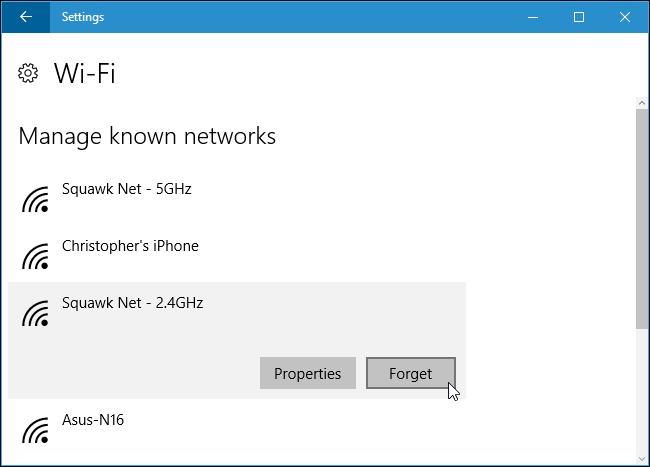Click the back arrow in Settings
The height and width of the screenshot is (467, 650).
[25, 17]
